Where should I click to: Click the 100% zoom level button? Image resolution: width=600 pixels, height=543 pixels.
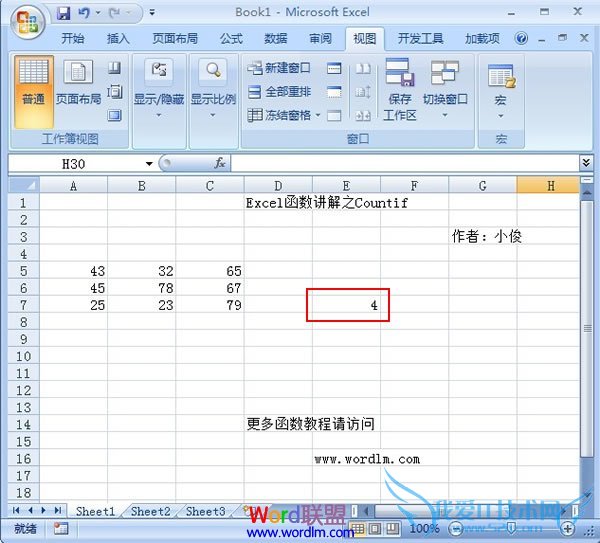(424, 529)
